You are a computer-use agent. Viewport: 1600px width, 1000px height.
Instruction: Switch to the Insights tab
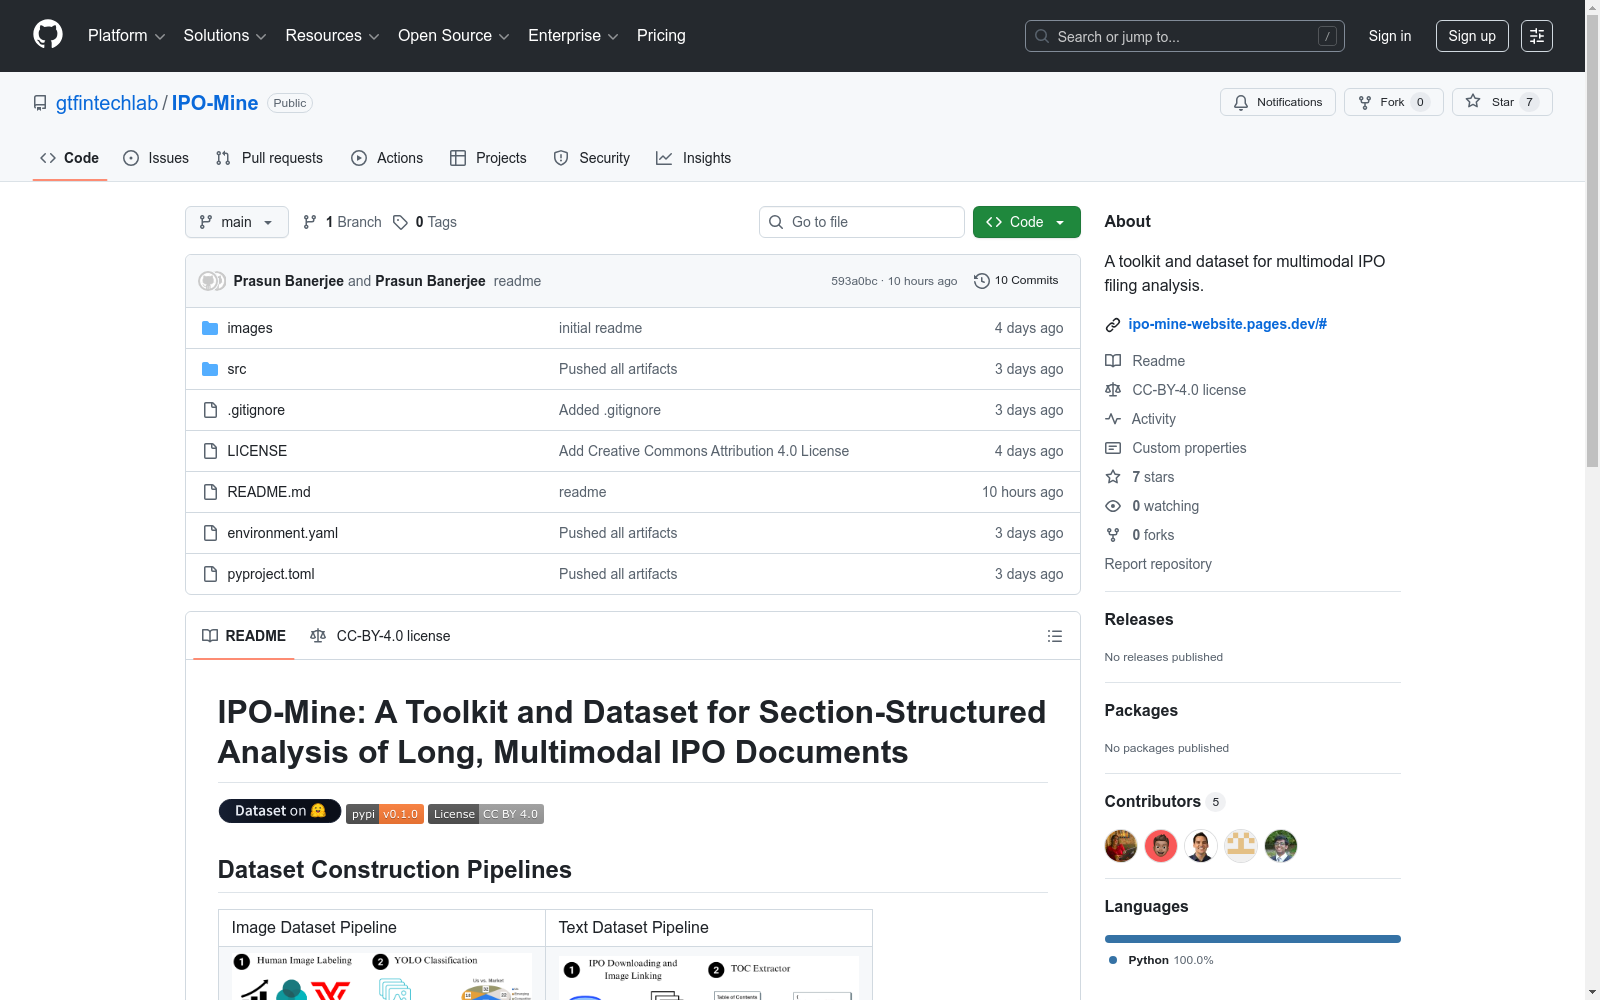tap(694, 158)
